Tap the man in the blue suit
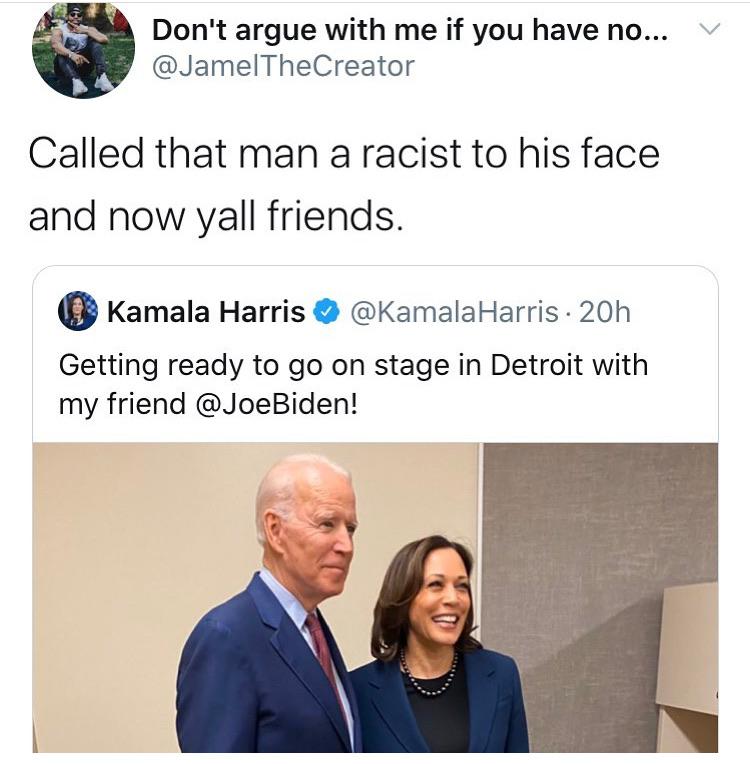Image resolution: width=750 pixels, height=764 pixels. point(275,640)
